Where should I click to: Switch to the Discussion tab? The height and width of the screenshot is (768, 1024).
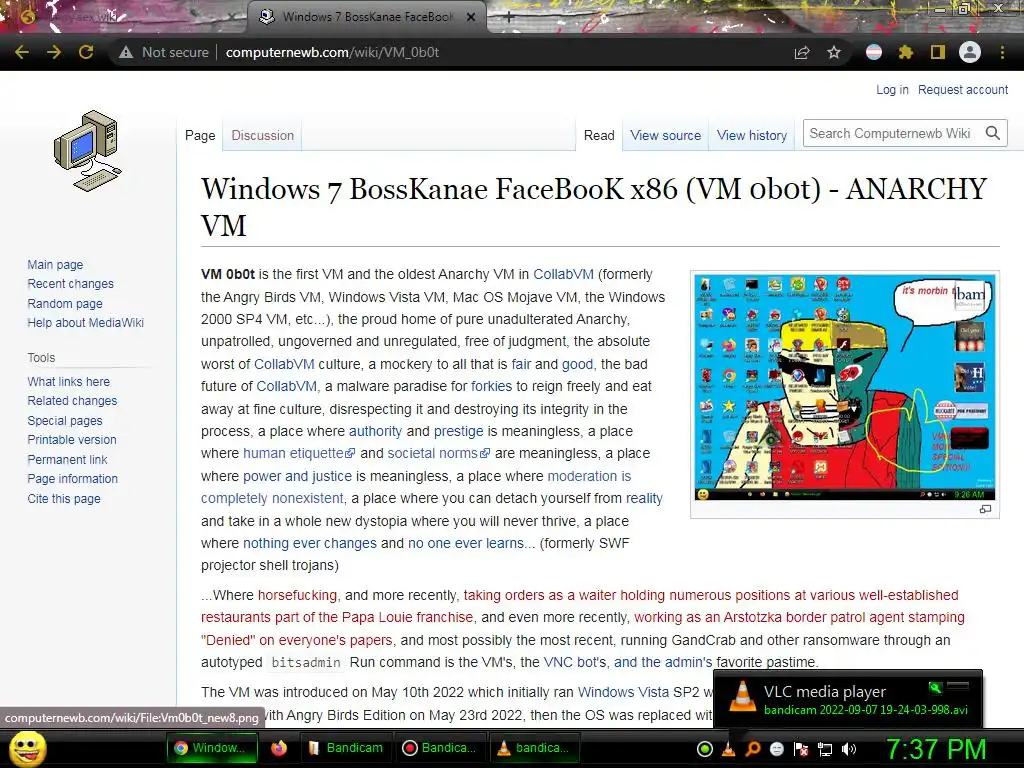pyautogui.click(x=263, y=135)
